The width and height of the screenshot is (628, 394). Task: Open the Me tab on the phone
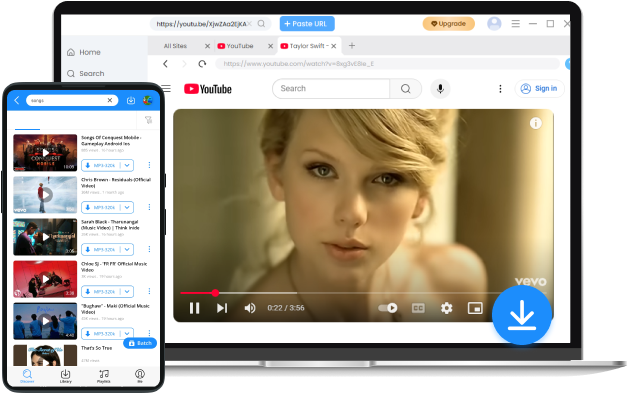pyautogui.click(x=140, y=376)
